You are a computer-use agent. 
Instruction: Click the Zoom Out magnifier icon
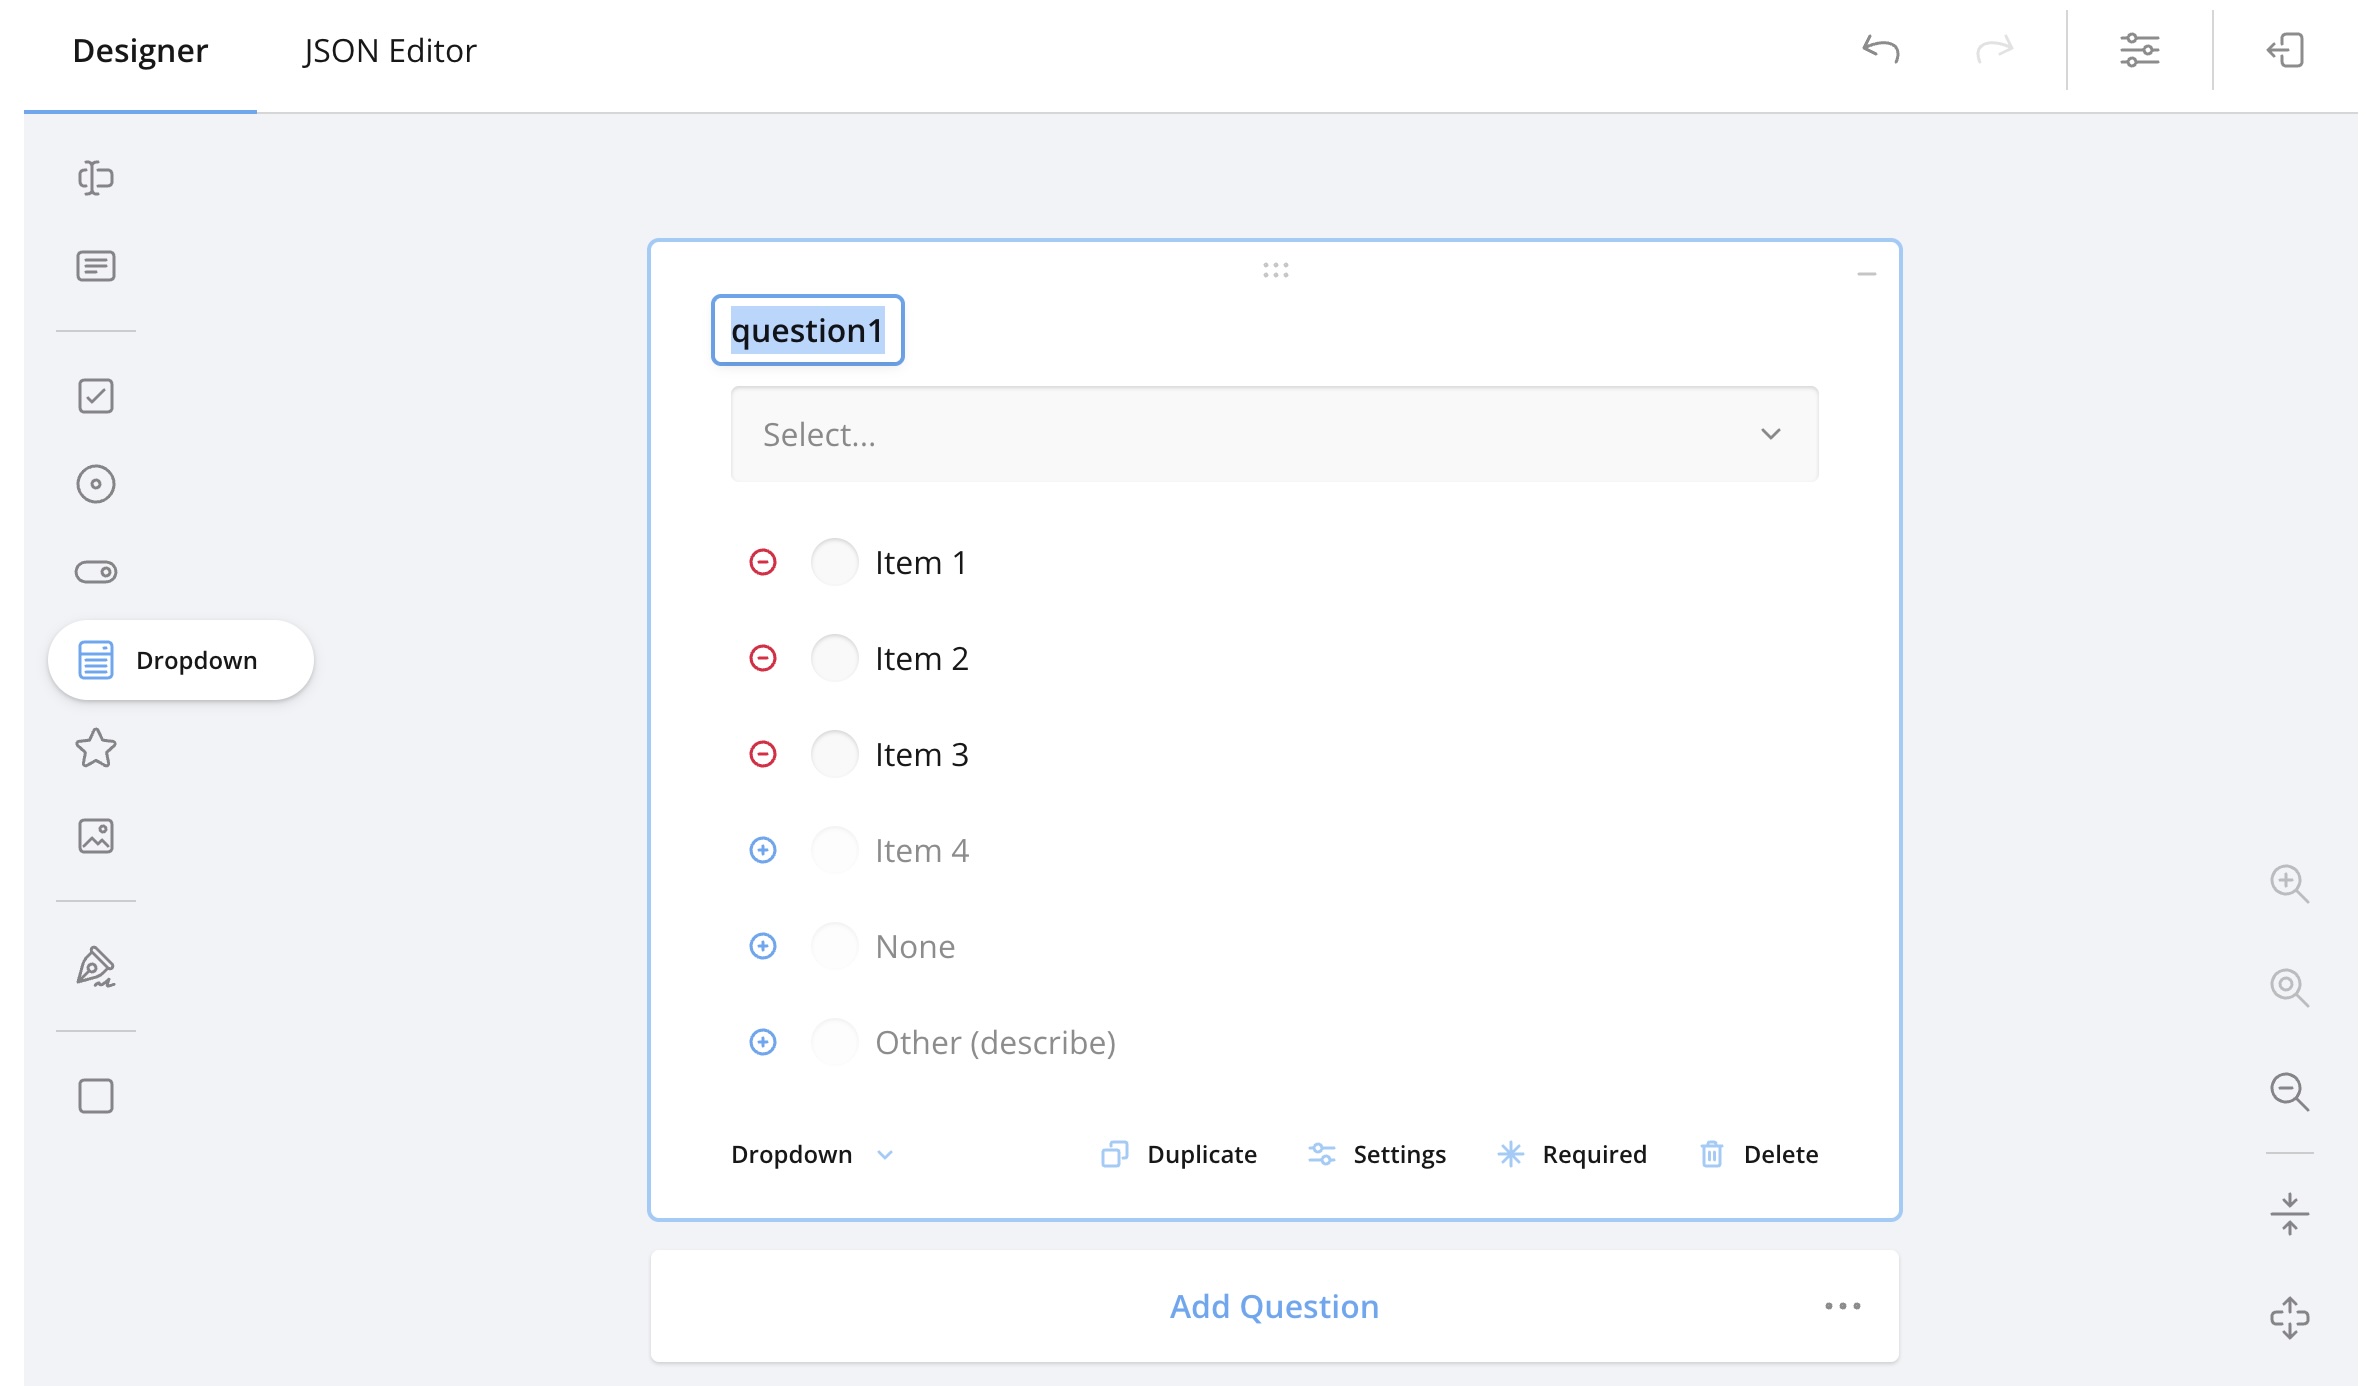pyautogui.click(x=2288, y=1091)
